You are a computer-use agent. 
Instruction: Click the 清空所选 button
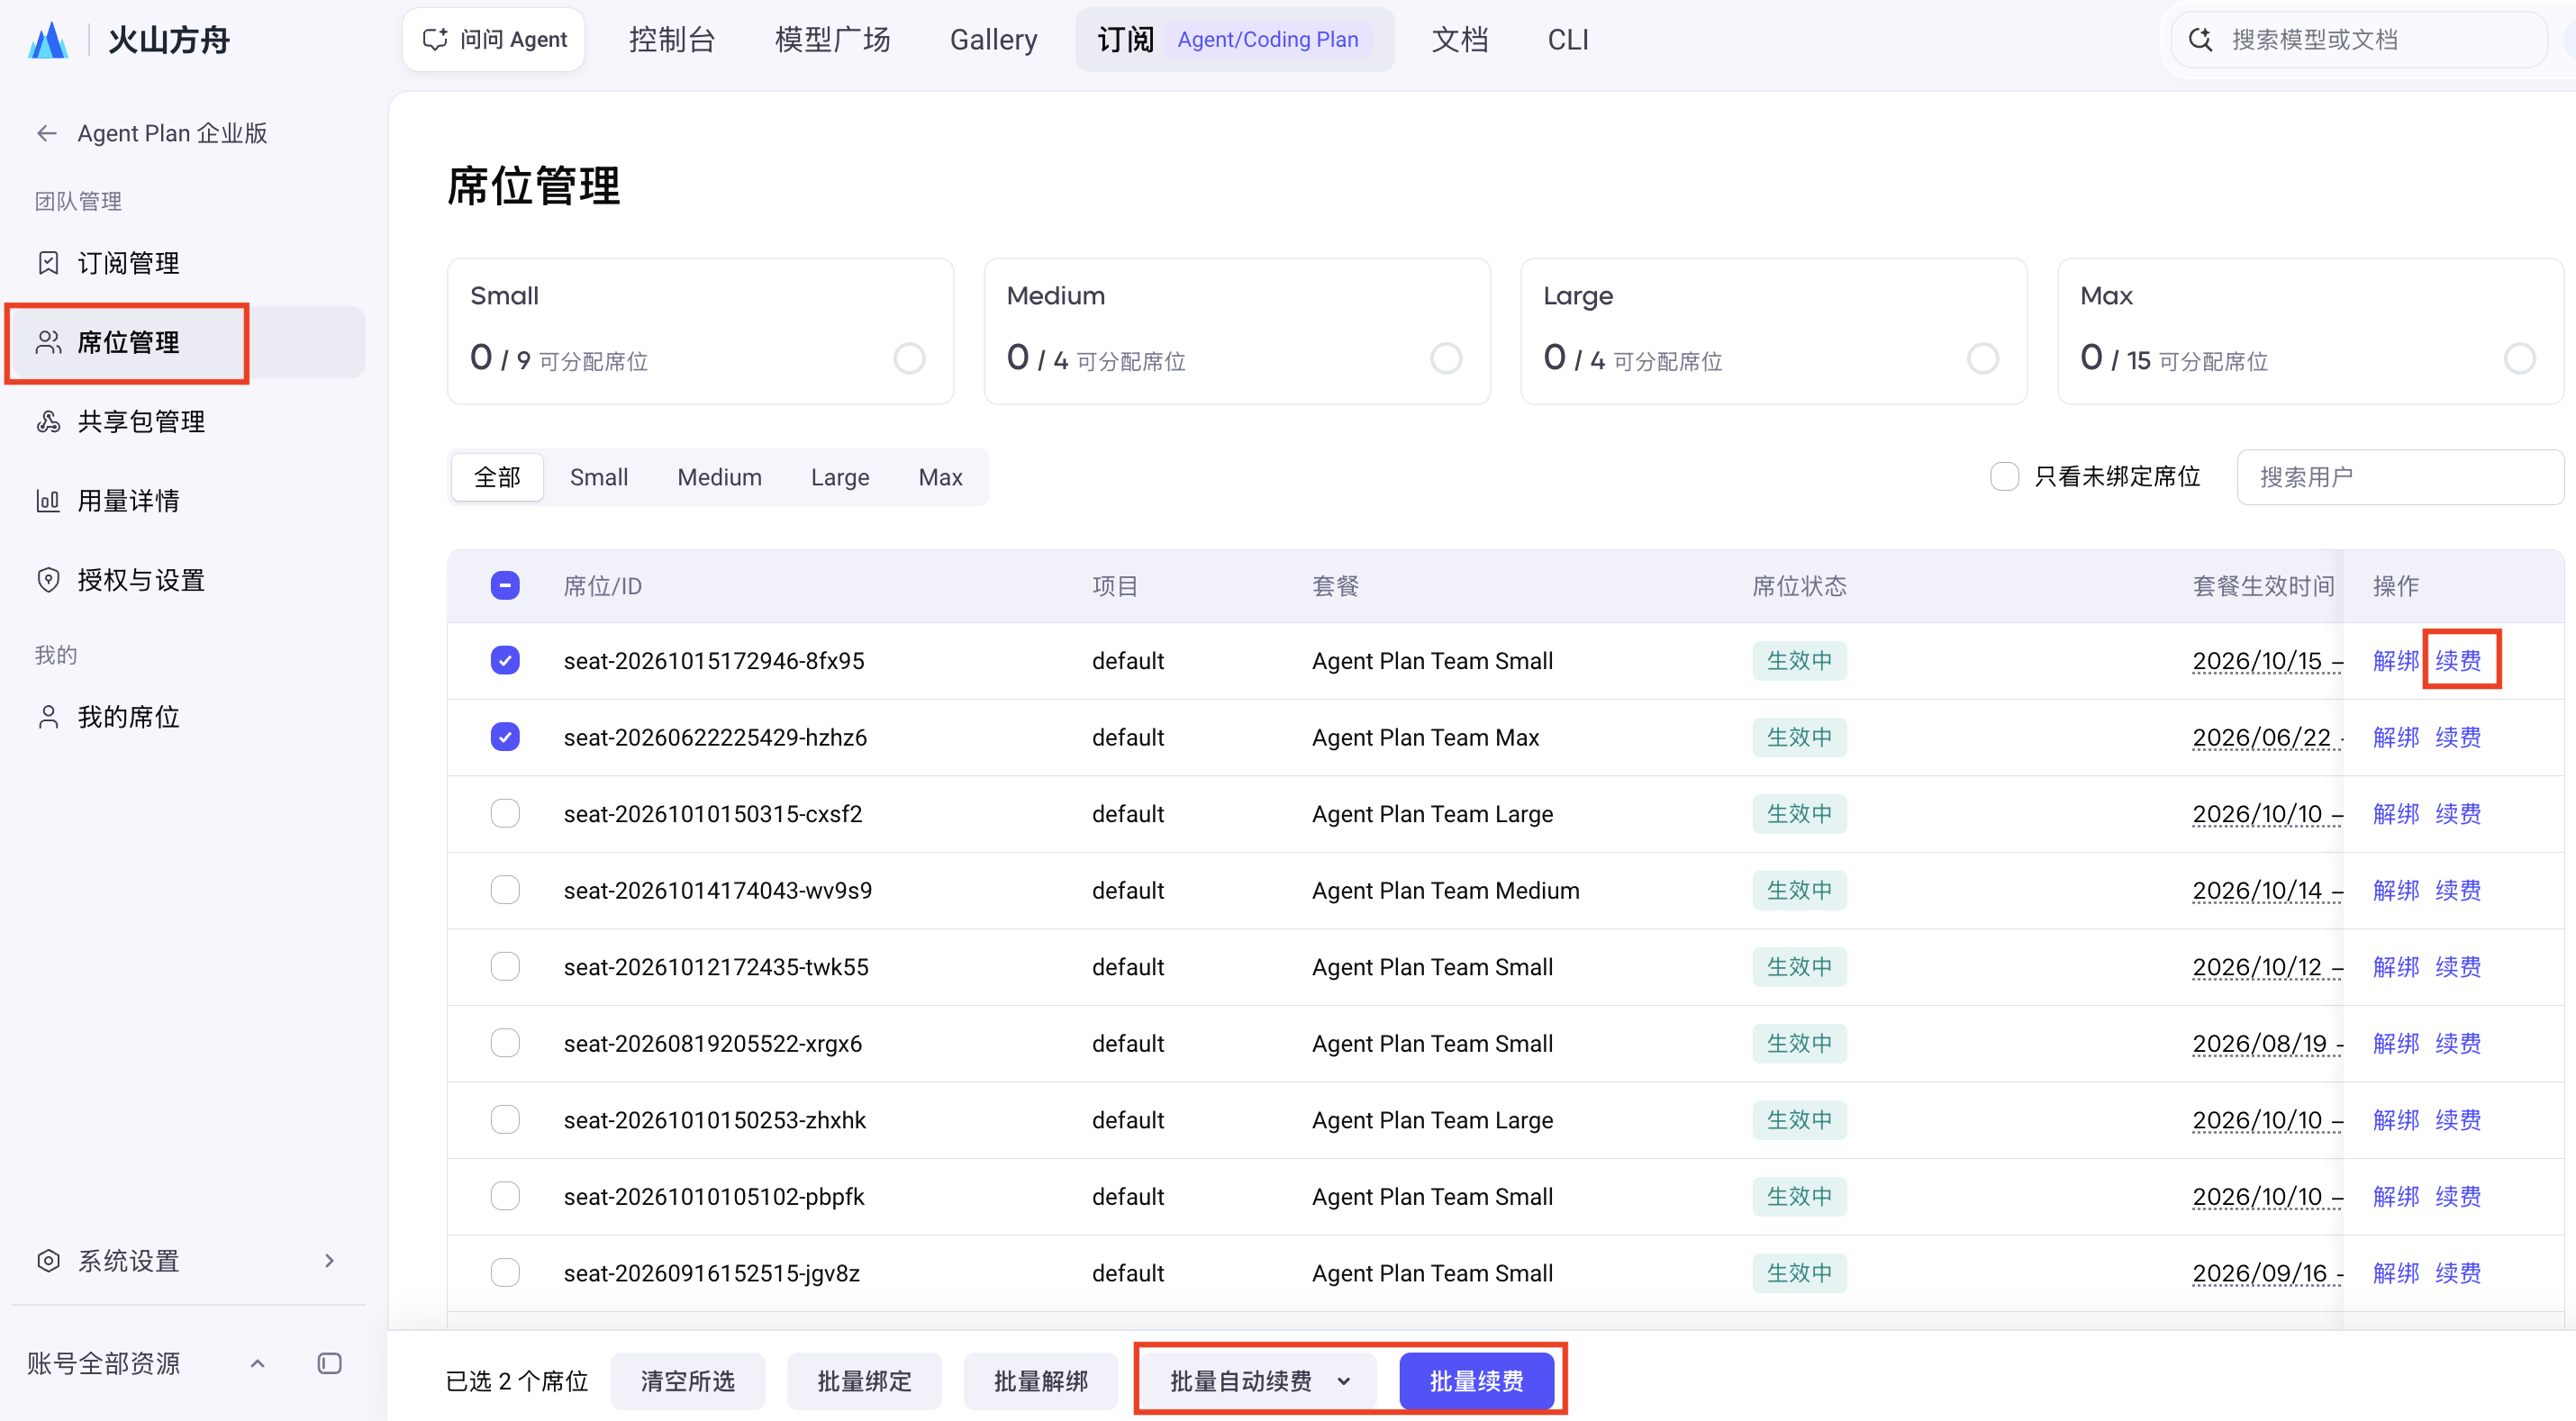point(688,1381)
